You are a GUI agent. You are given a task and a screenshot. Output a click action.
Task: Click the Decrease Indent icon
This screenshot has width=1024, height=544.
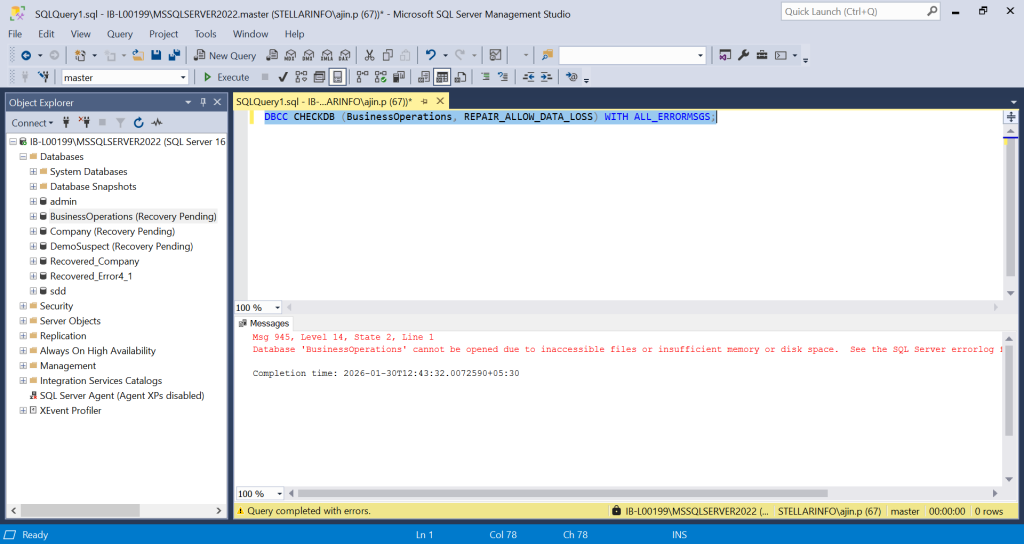point(528,77)
